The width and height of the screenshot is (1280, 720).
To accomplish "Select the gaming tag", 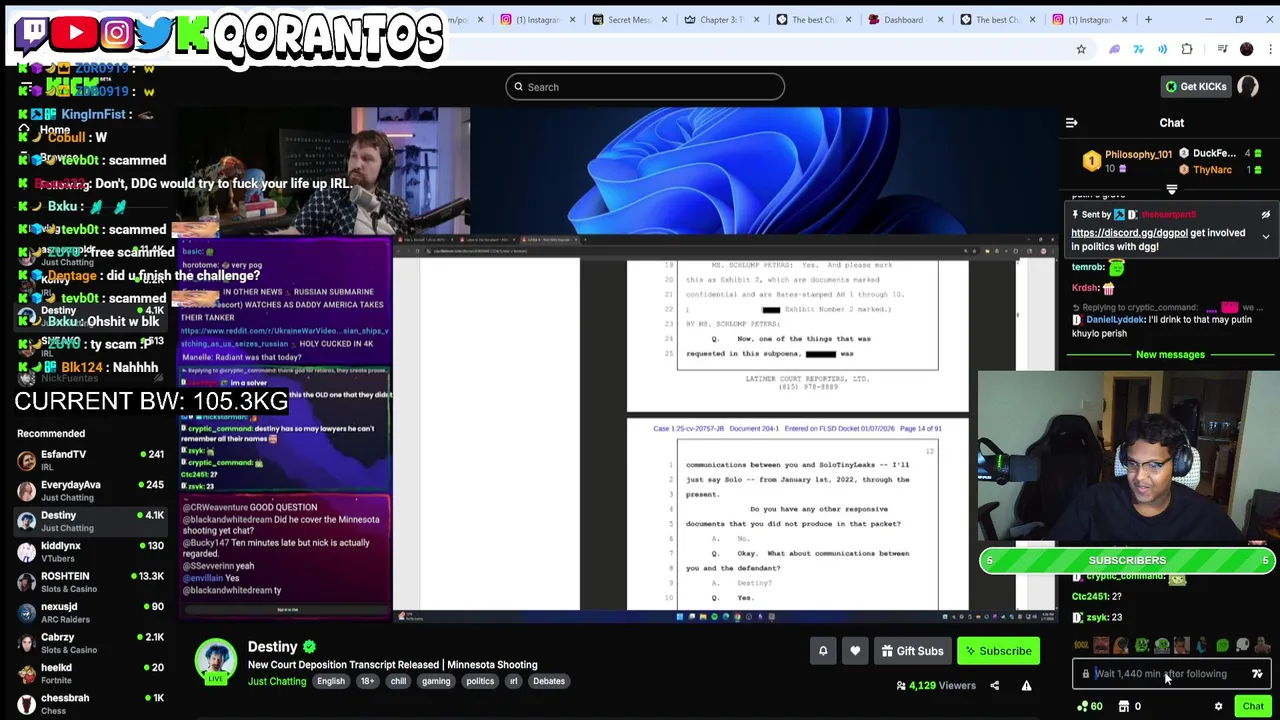I will tap(436, 681).
